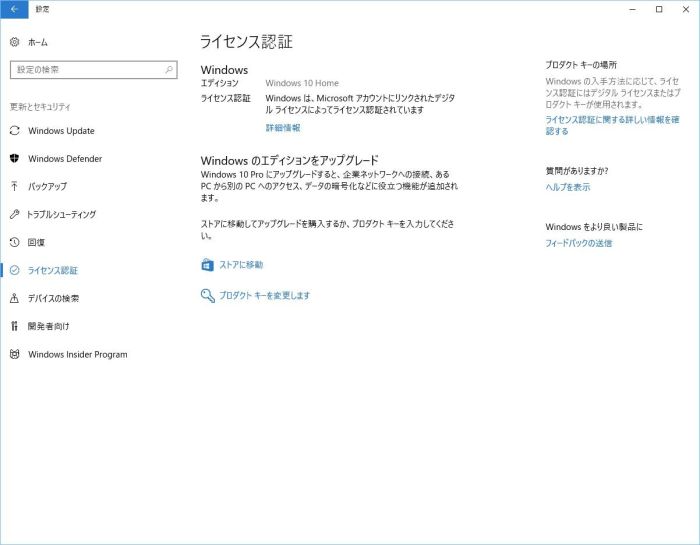Click the ストアに移動 link
Screen dimensions: 700x545
241,265
